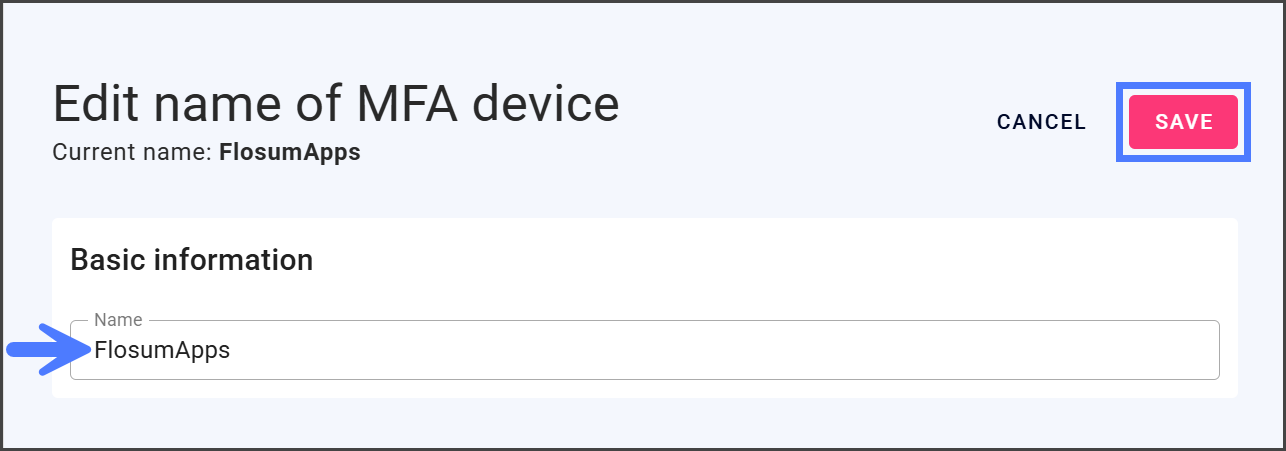Click the word "Basic" in section heading
1286x451 pixels.
(107, 260)
